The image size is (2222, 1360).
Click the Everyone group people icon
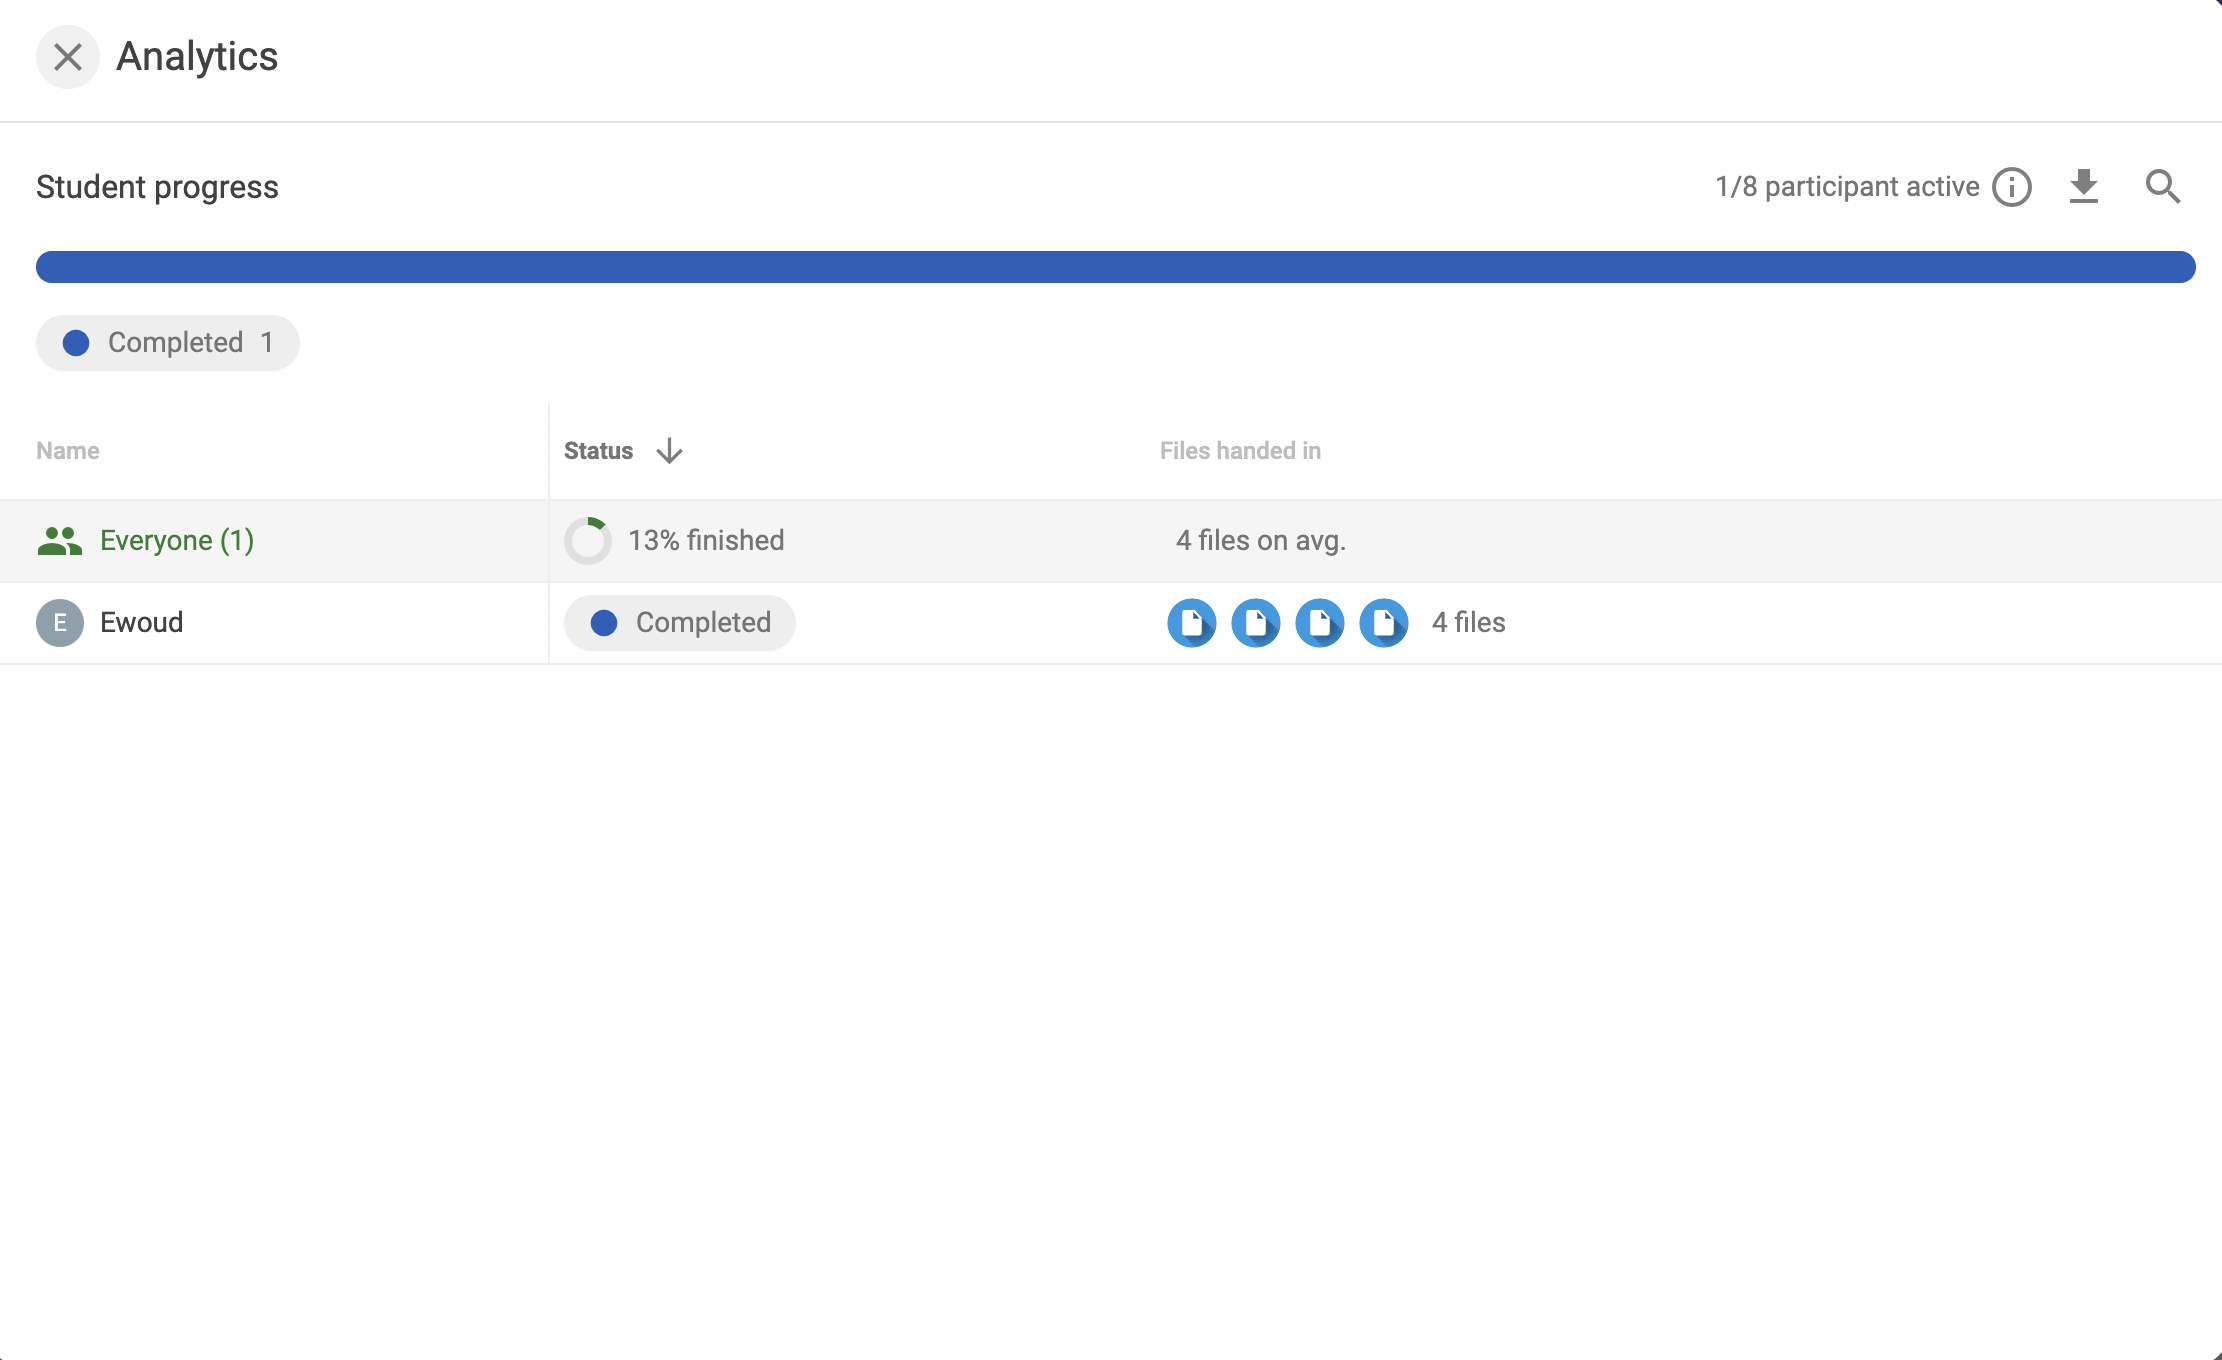coord(60,541)
